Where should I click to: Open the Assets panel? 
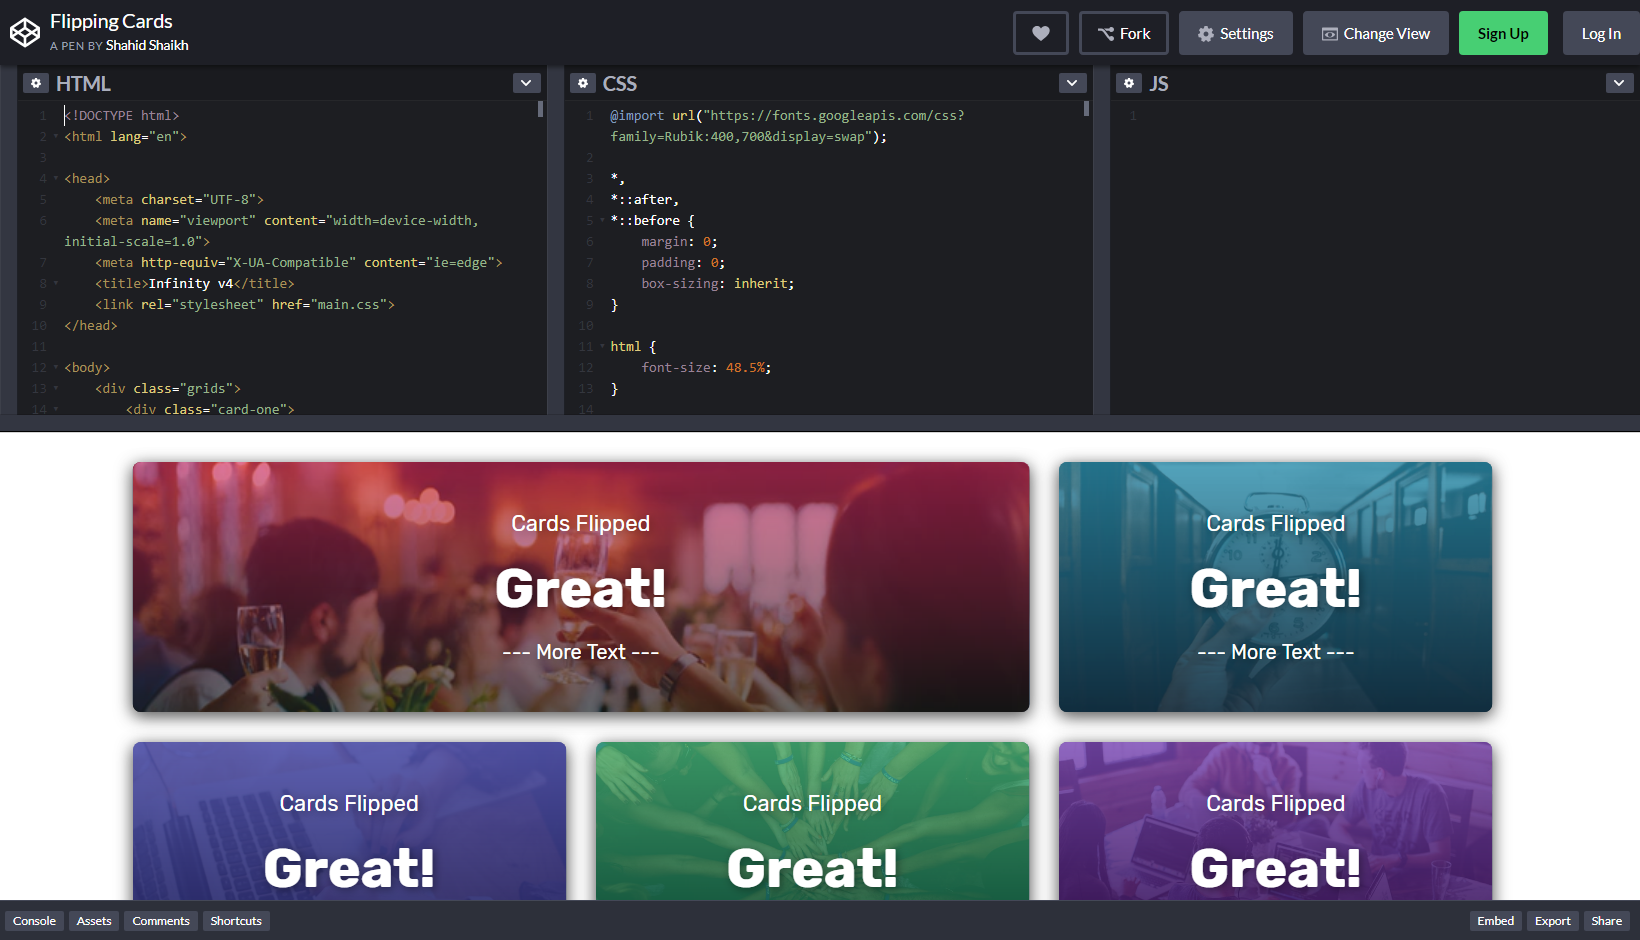pos(94,921)
